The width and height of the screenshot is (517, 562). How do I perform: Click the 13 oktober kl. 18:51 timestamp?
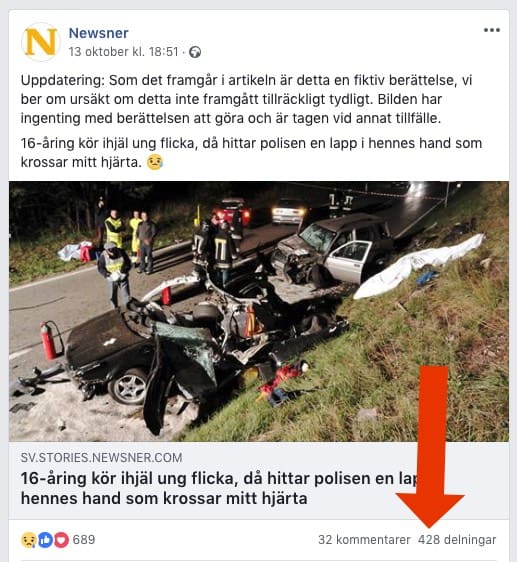coord(123,52)
